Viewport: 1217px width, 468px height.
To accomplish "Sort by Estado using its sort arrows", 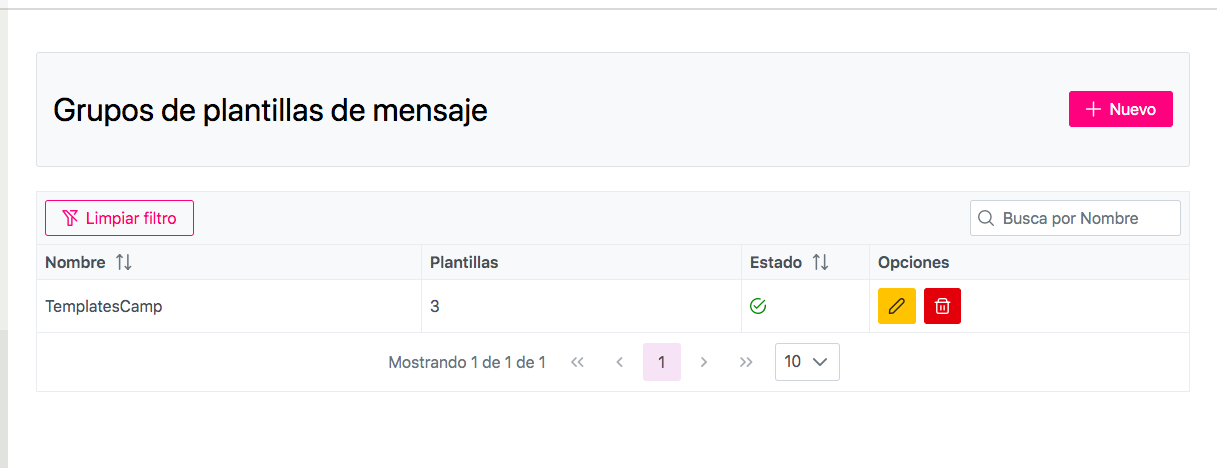I will pyautogui.click(x=820, y=262).
